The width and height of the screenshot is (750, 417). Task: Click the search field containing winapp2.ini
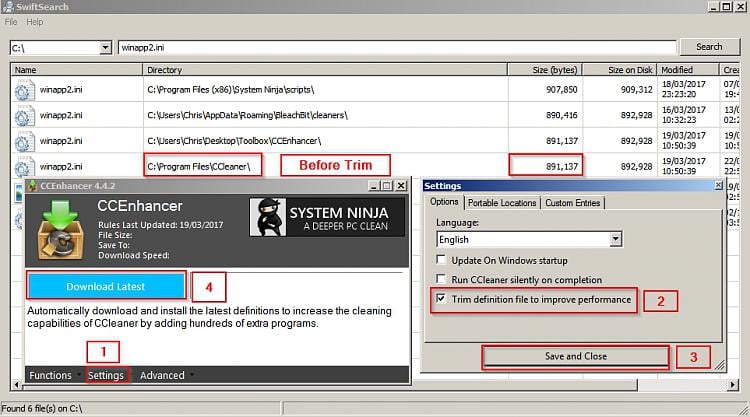(397, 48)
